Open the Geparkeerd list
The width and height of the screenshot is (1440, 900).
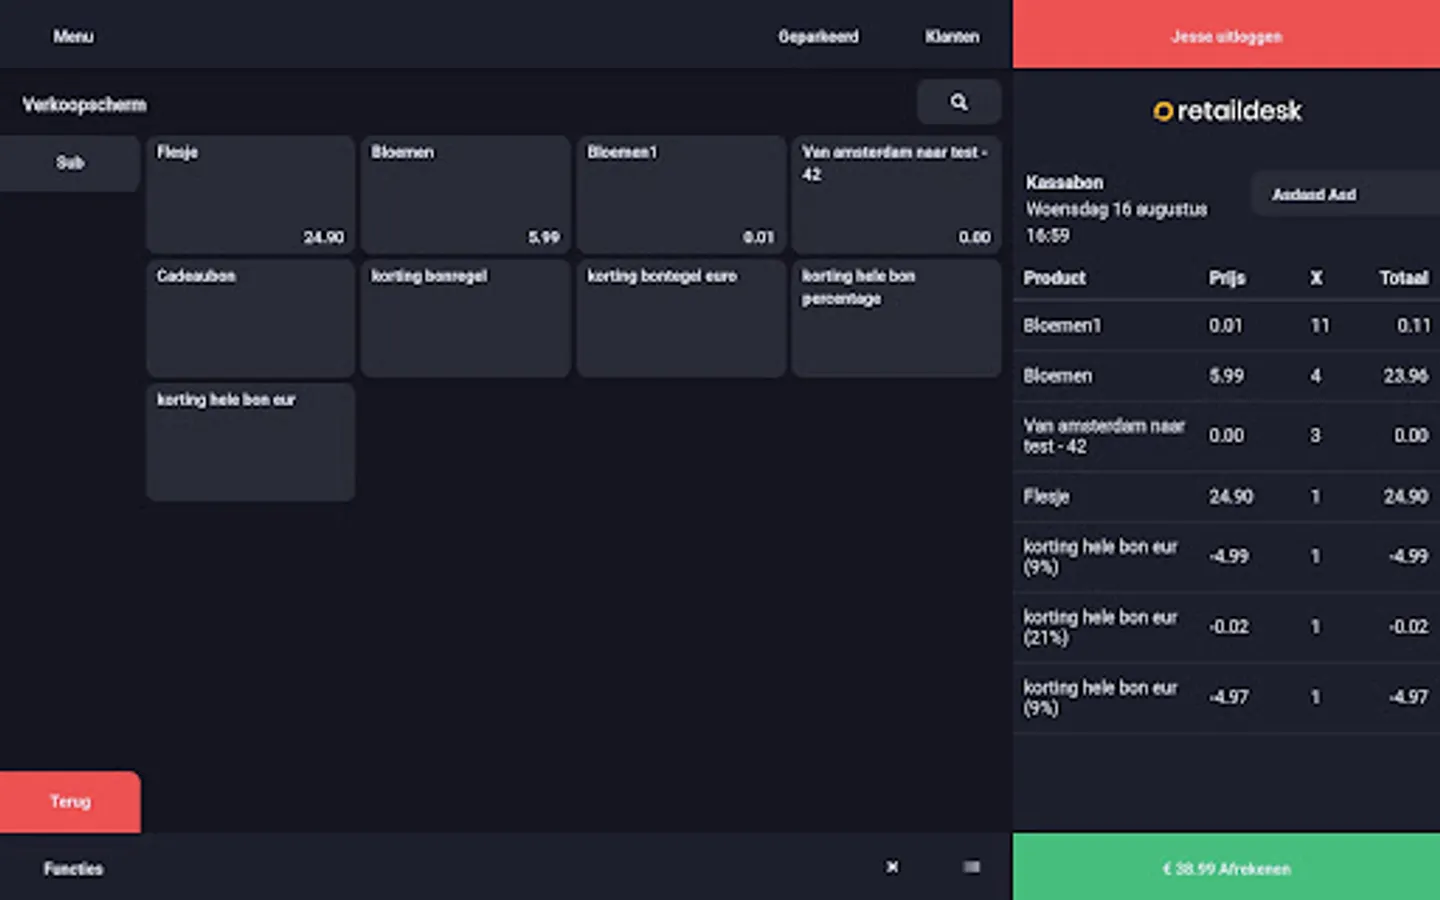818,36
